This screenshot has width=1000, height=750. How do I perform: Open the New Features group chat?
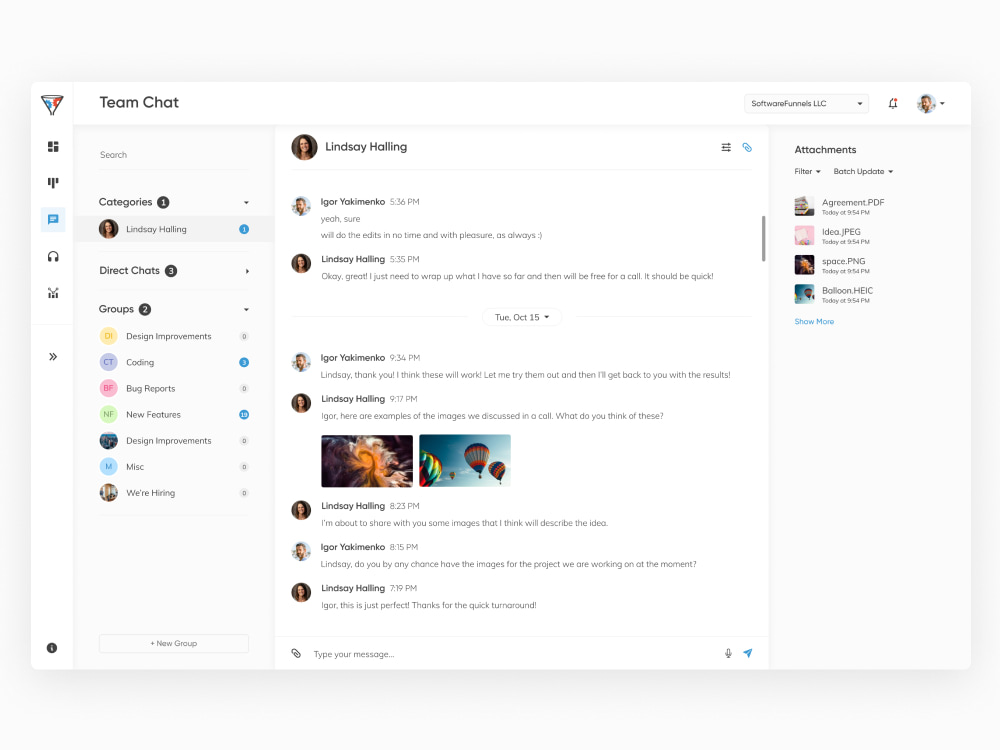[174, 415]
